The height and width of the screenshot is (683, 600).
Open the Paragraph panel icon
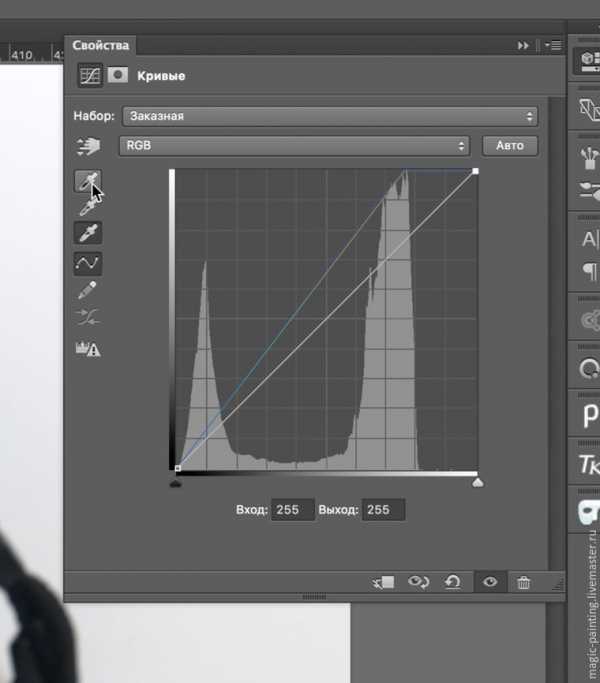590,272
